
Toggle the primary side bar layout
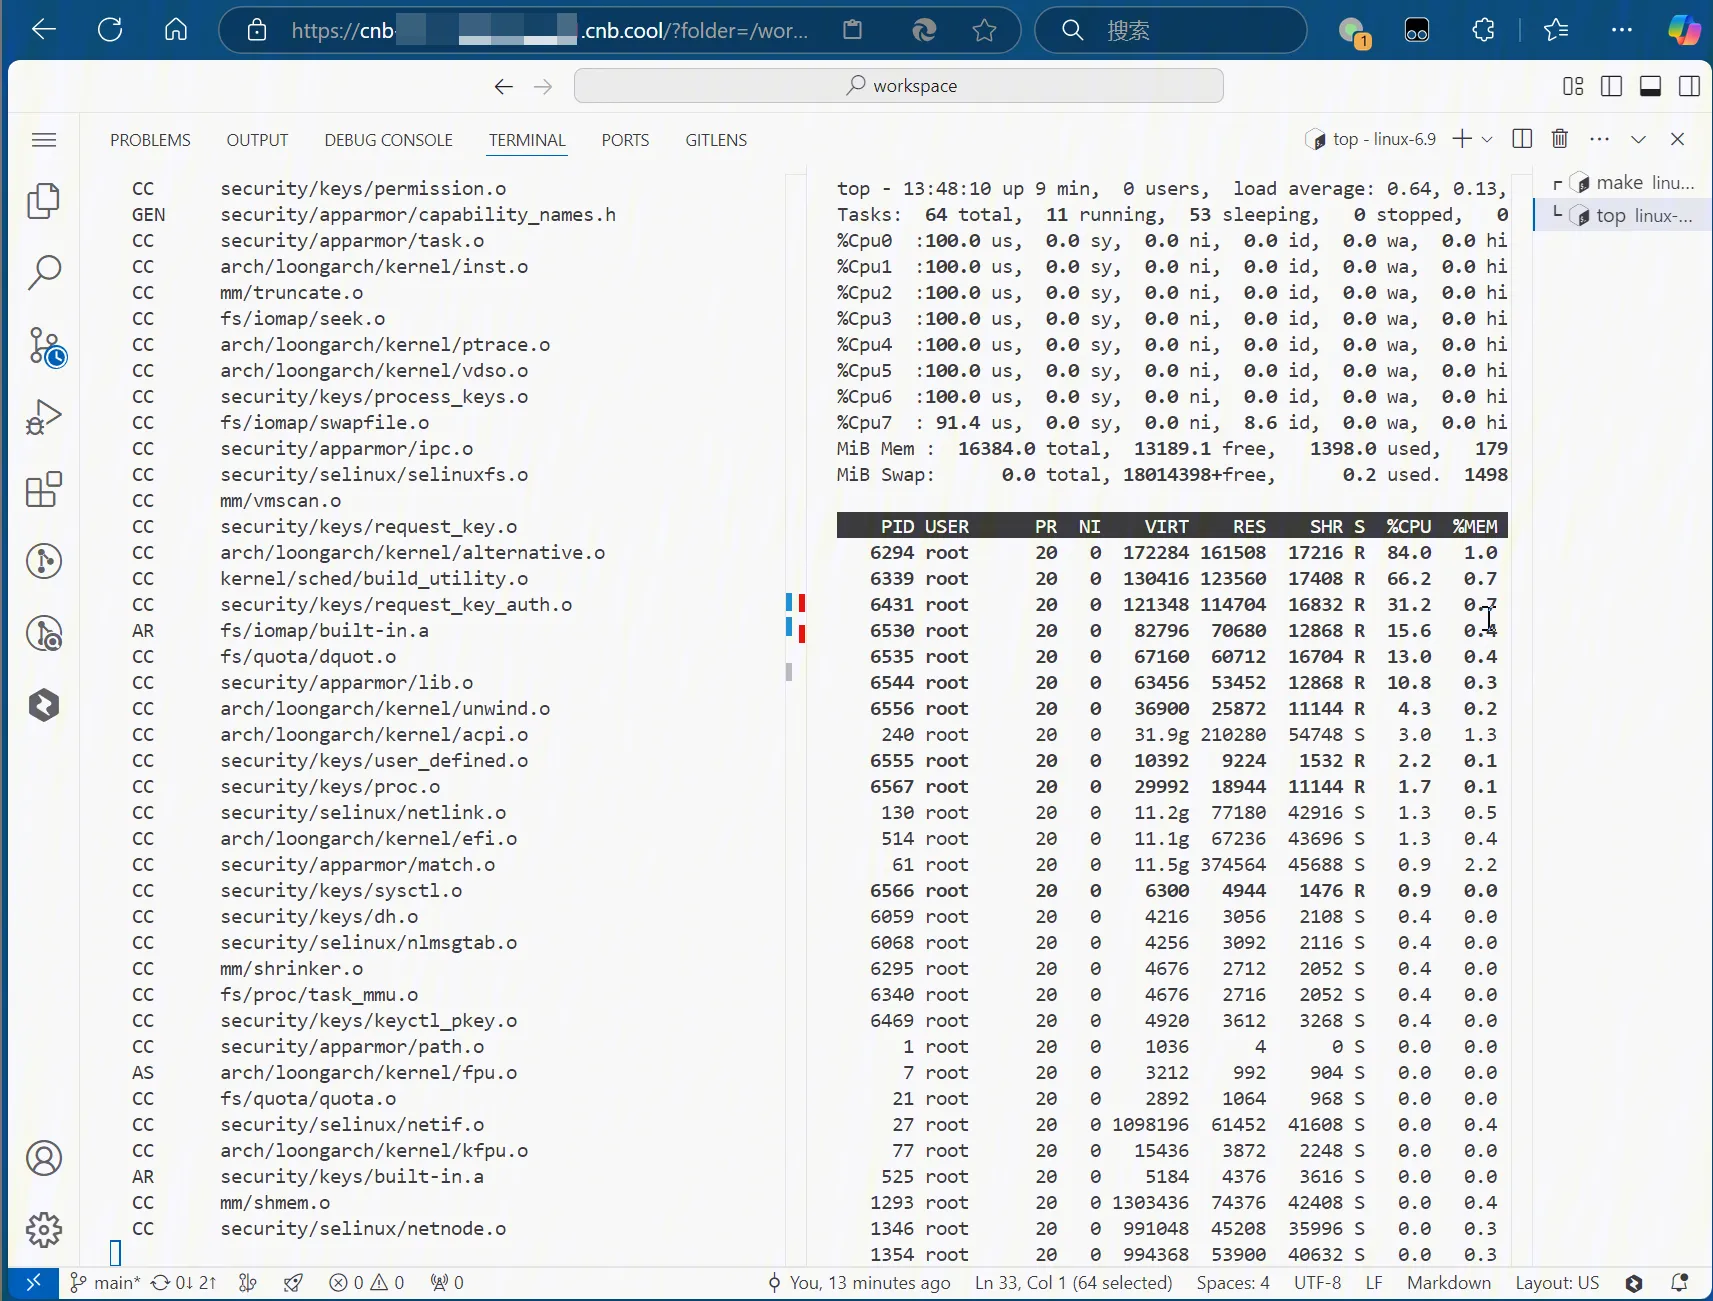point(1611,86)
